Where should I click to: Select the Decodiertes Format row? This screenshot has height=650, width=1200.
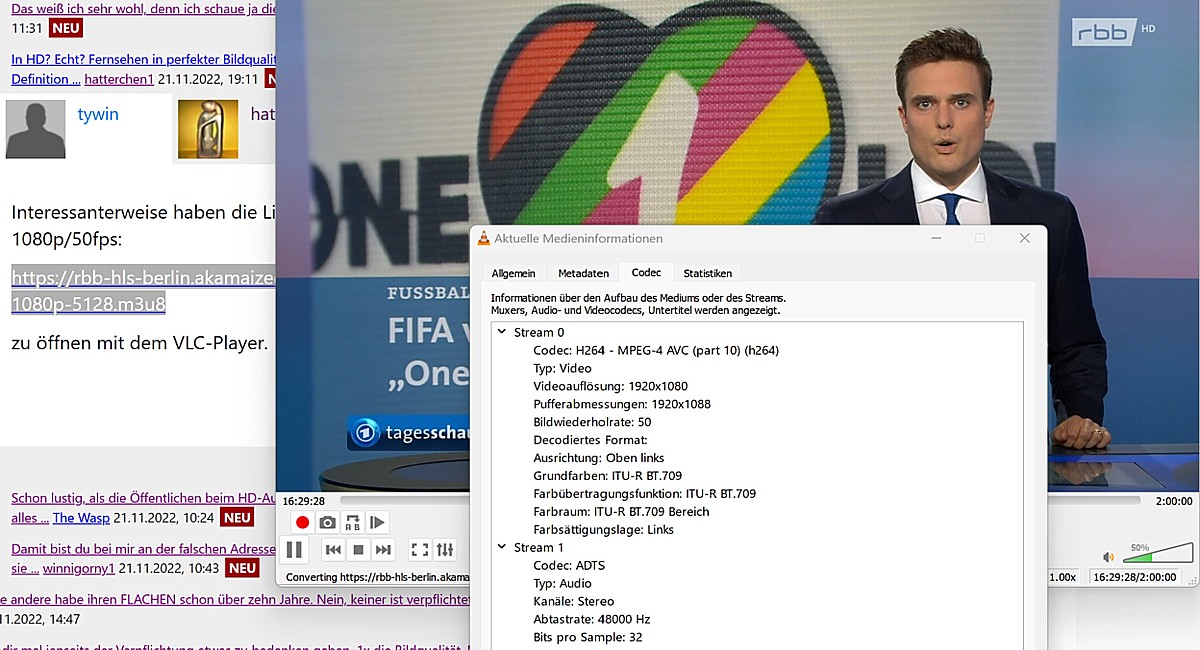590,440
